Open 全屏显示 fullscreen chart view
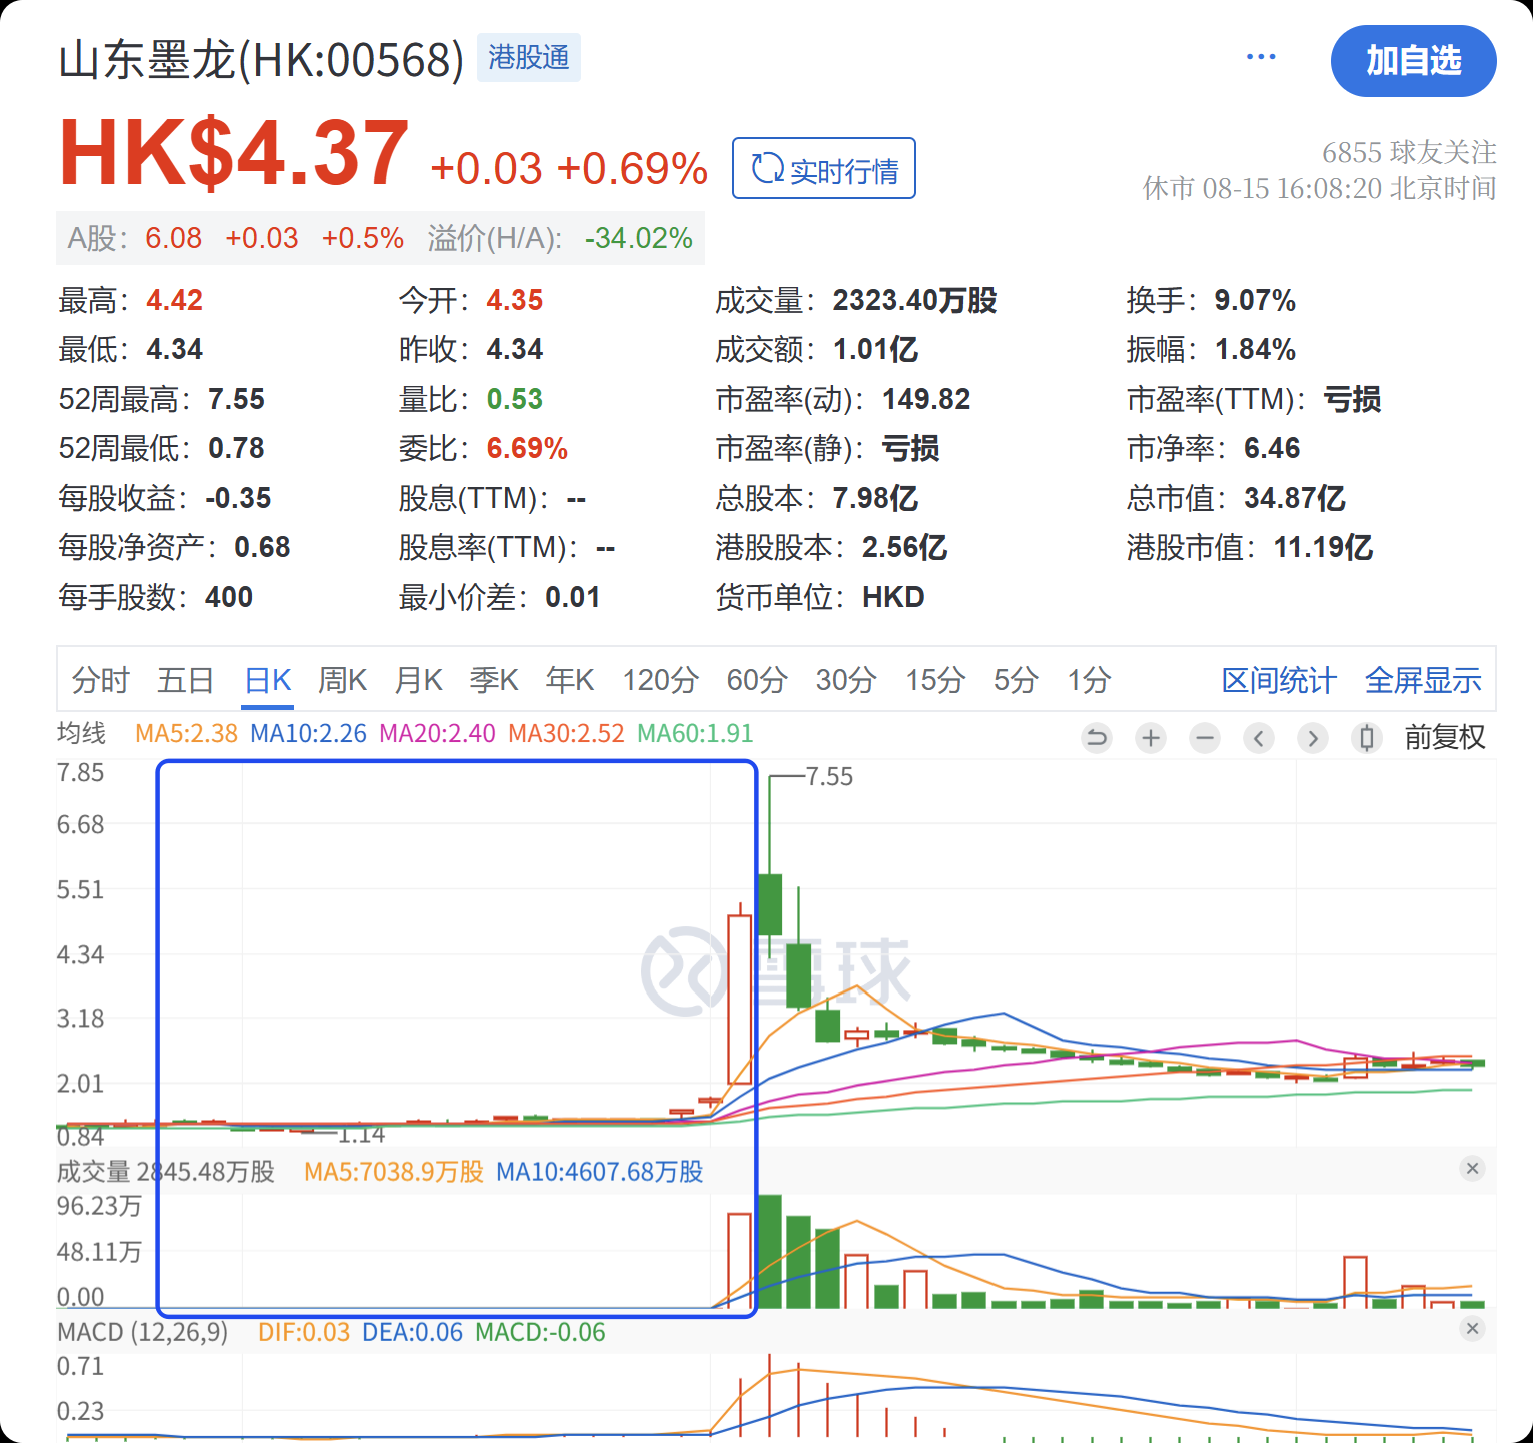The height and width of the screenshot is (1443, 1533). pos(1423,681)
